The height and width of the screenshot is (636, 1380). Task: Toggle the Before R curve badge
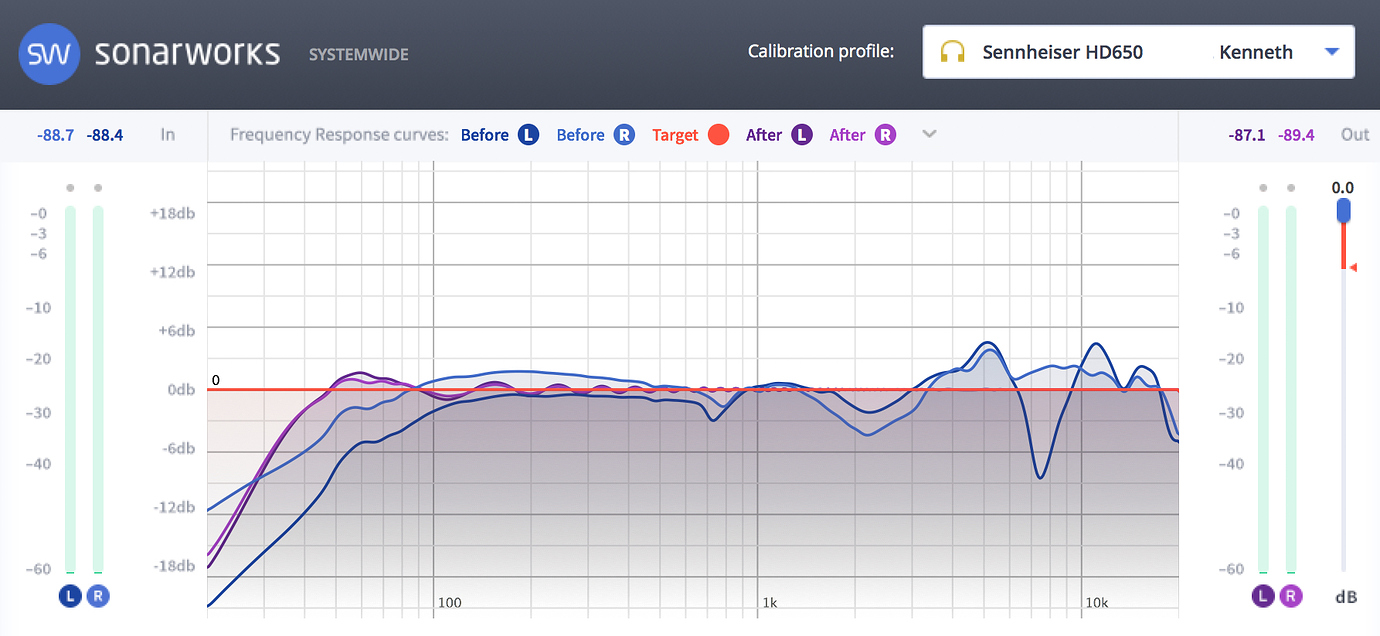click(x=624, y=135)
